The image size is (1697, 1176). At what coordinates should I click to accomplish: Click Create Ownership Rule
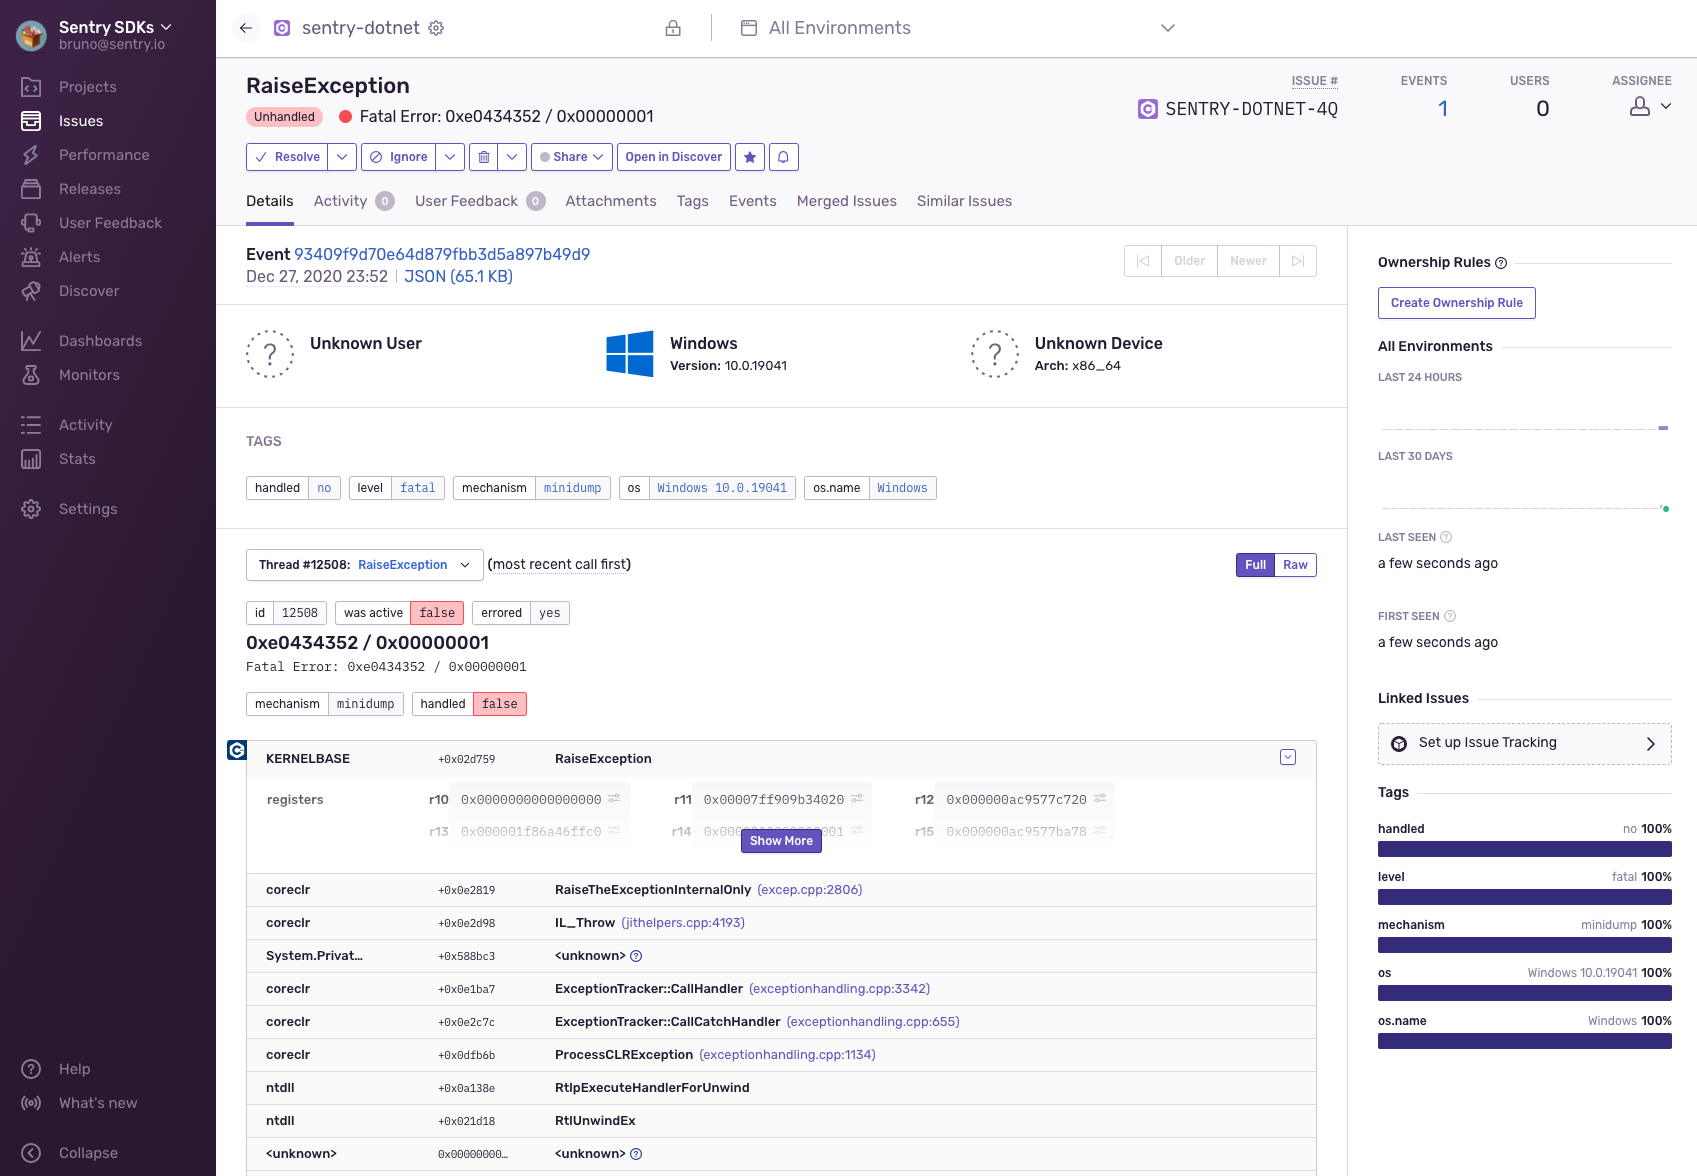[1456, 303]
